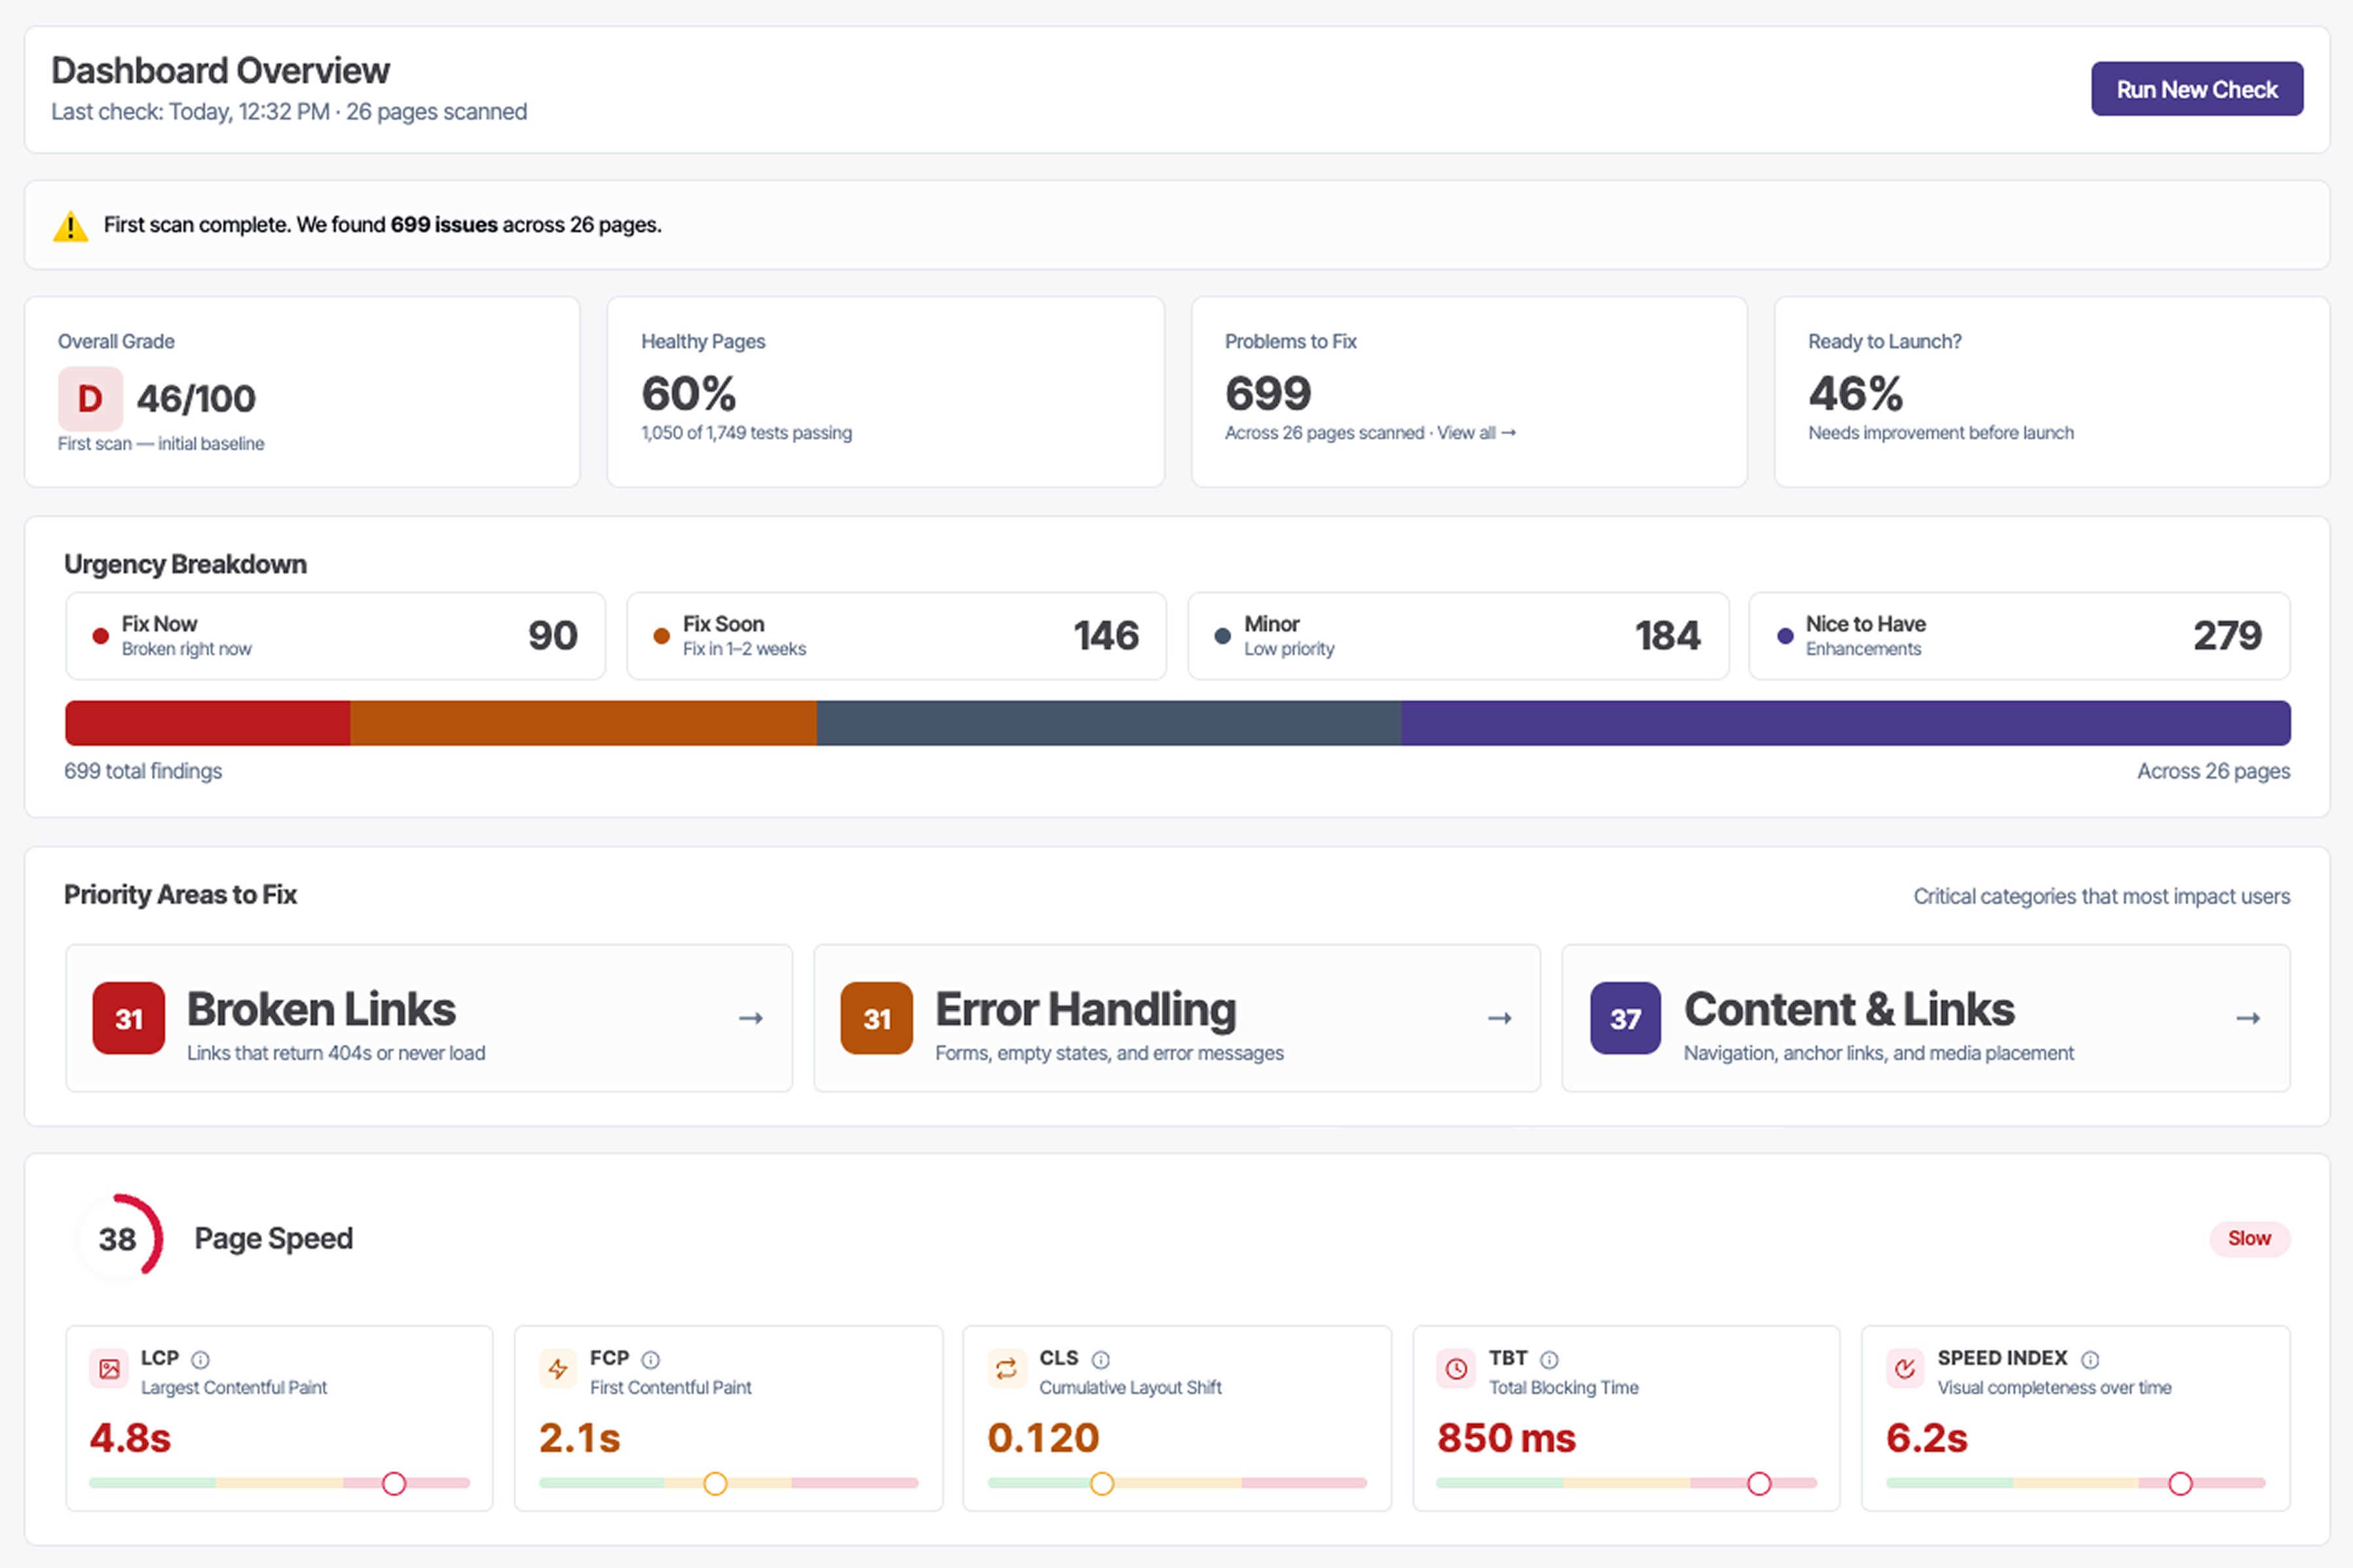Open Content & Links via its arrow
2353x1568 pixels.
tap(2248, 1018)
